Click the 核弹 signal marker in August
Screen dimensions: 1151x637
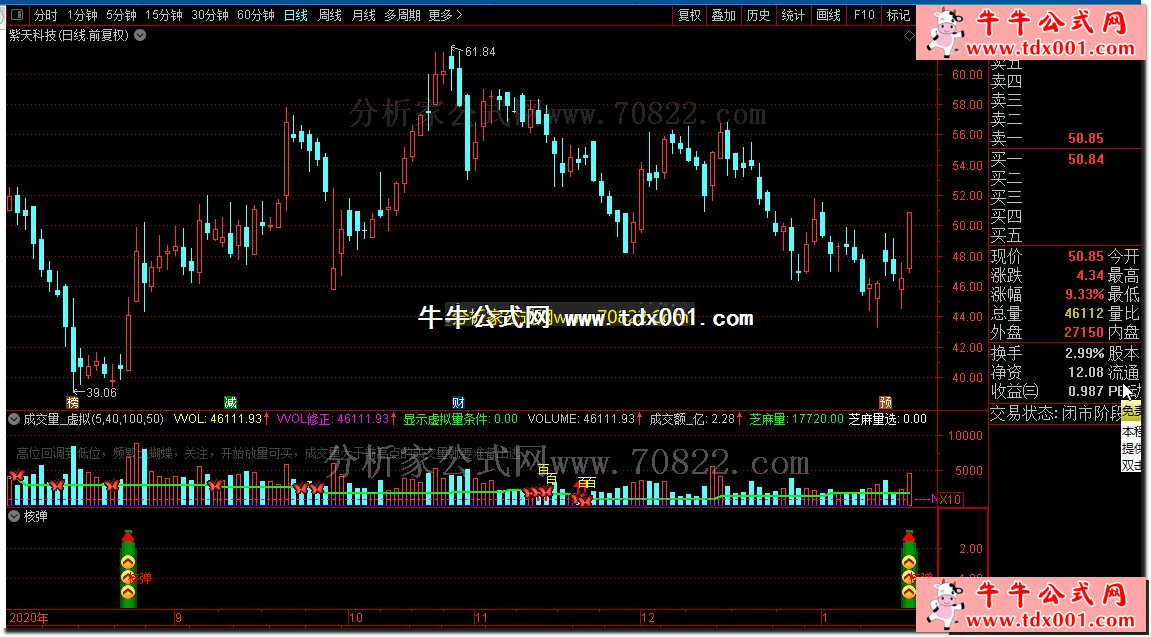(128, 569)
